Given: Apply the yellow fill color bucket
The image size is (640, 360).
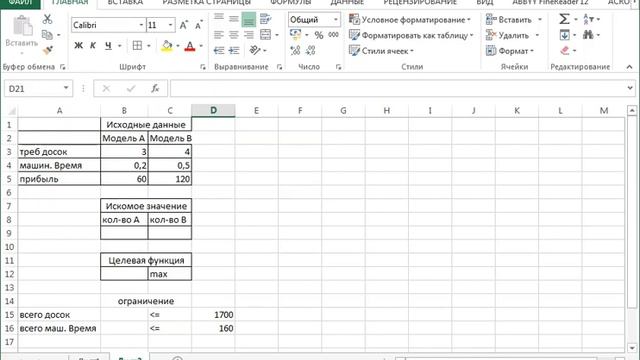Looking at the screenshot, I should [167, 46].
